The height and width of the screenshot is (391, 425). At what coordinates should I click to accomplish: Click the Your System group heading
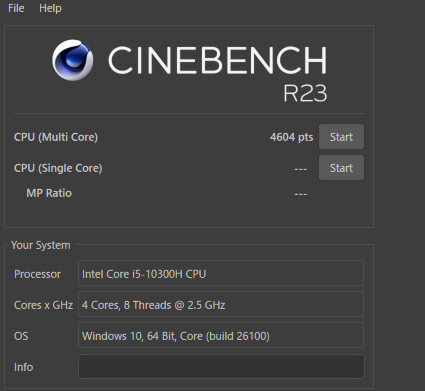[x=41, y=245]
